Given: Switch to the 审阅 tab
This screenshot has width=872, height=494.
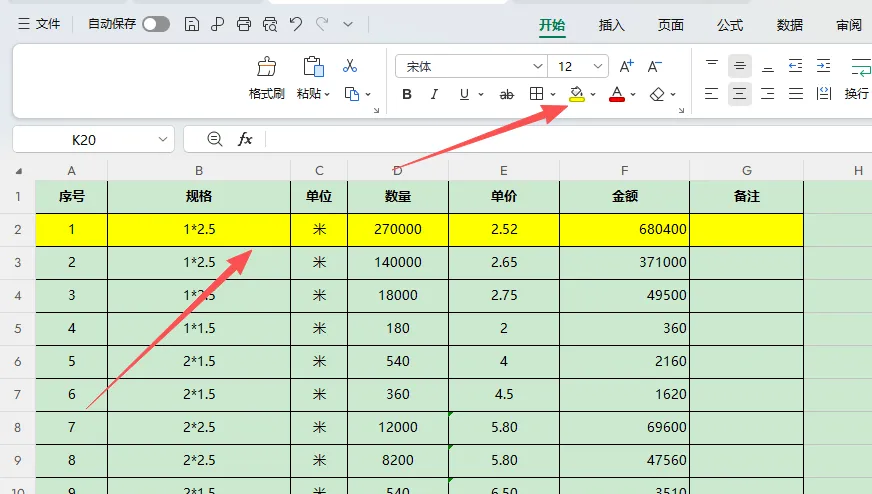Looking at the screenshot, I should click(849, 25).
